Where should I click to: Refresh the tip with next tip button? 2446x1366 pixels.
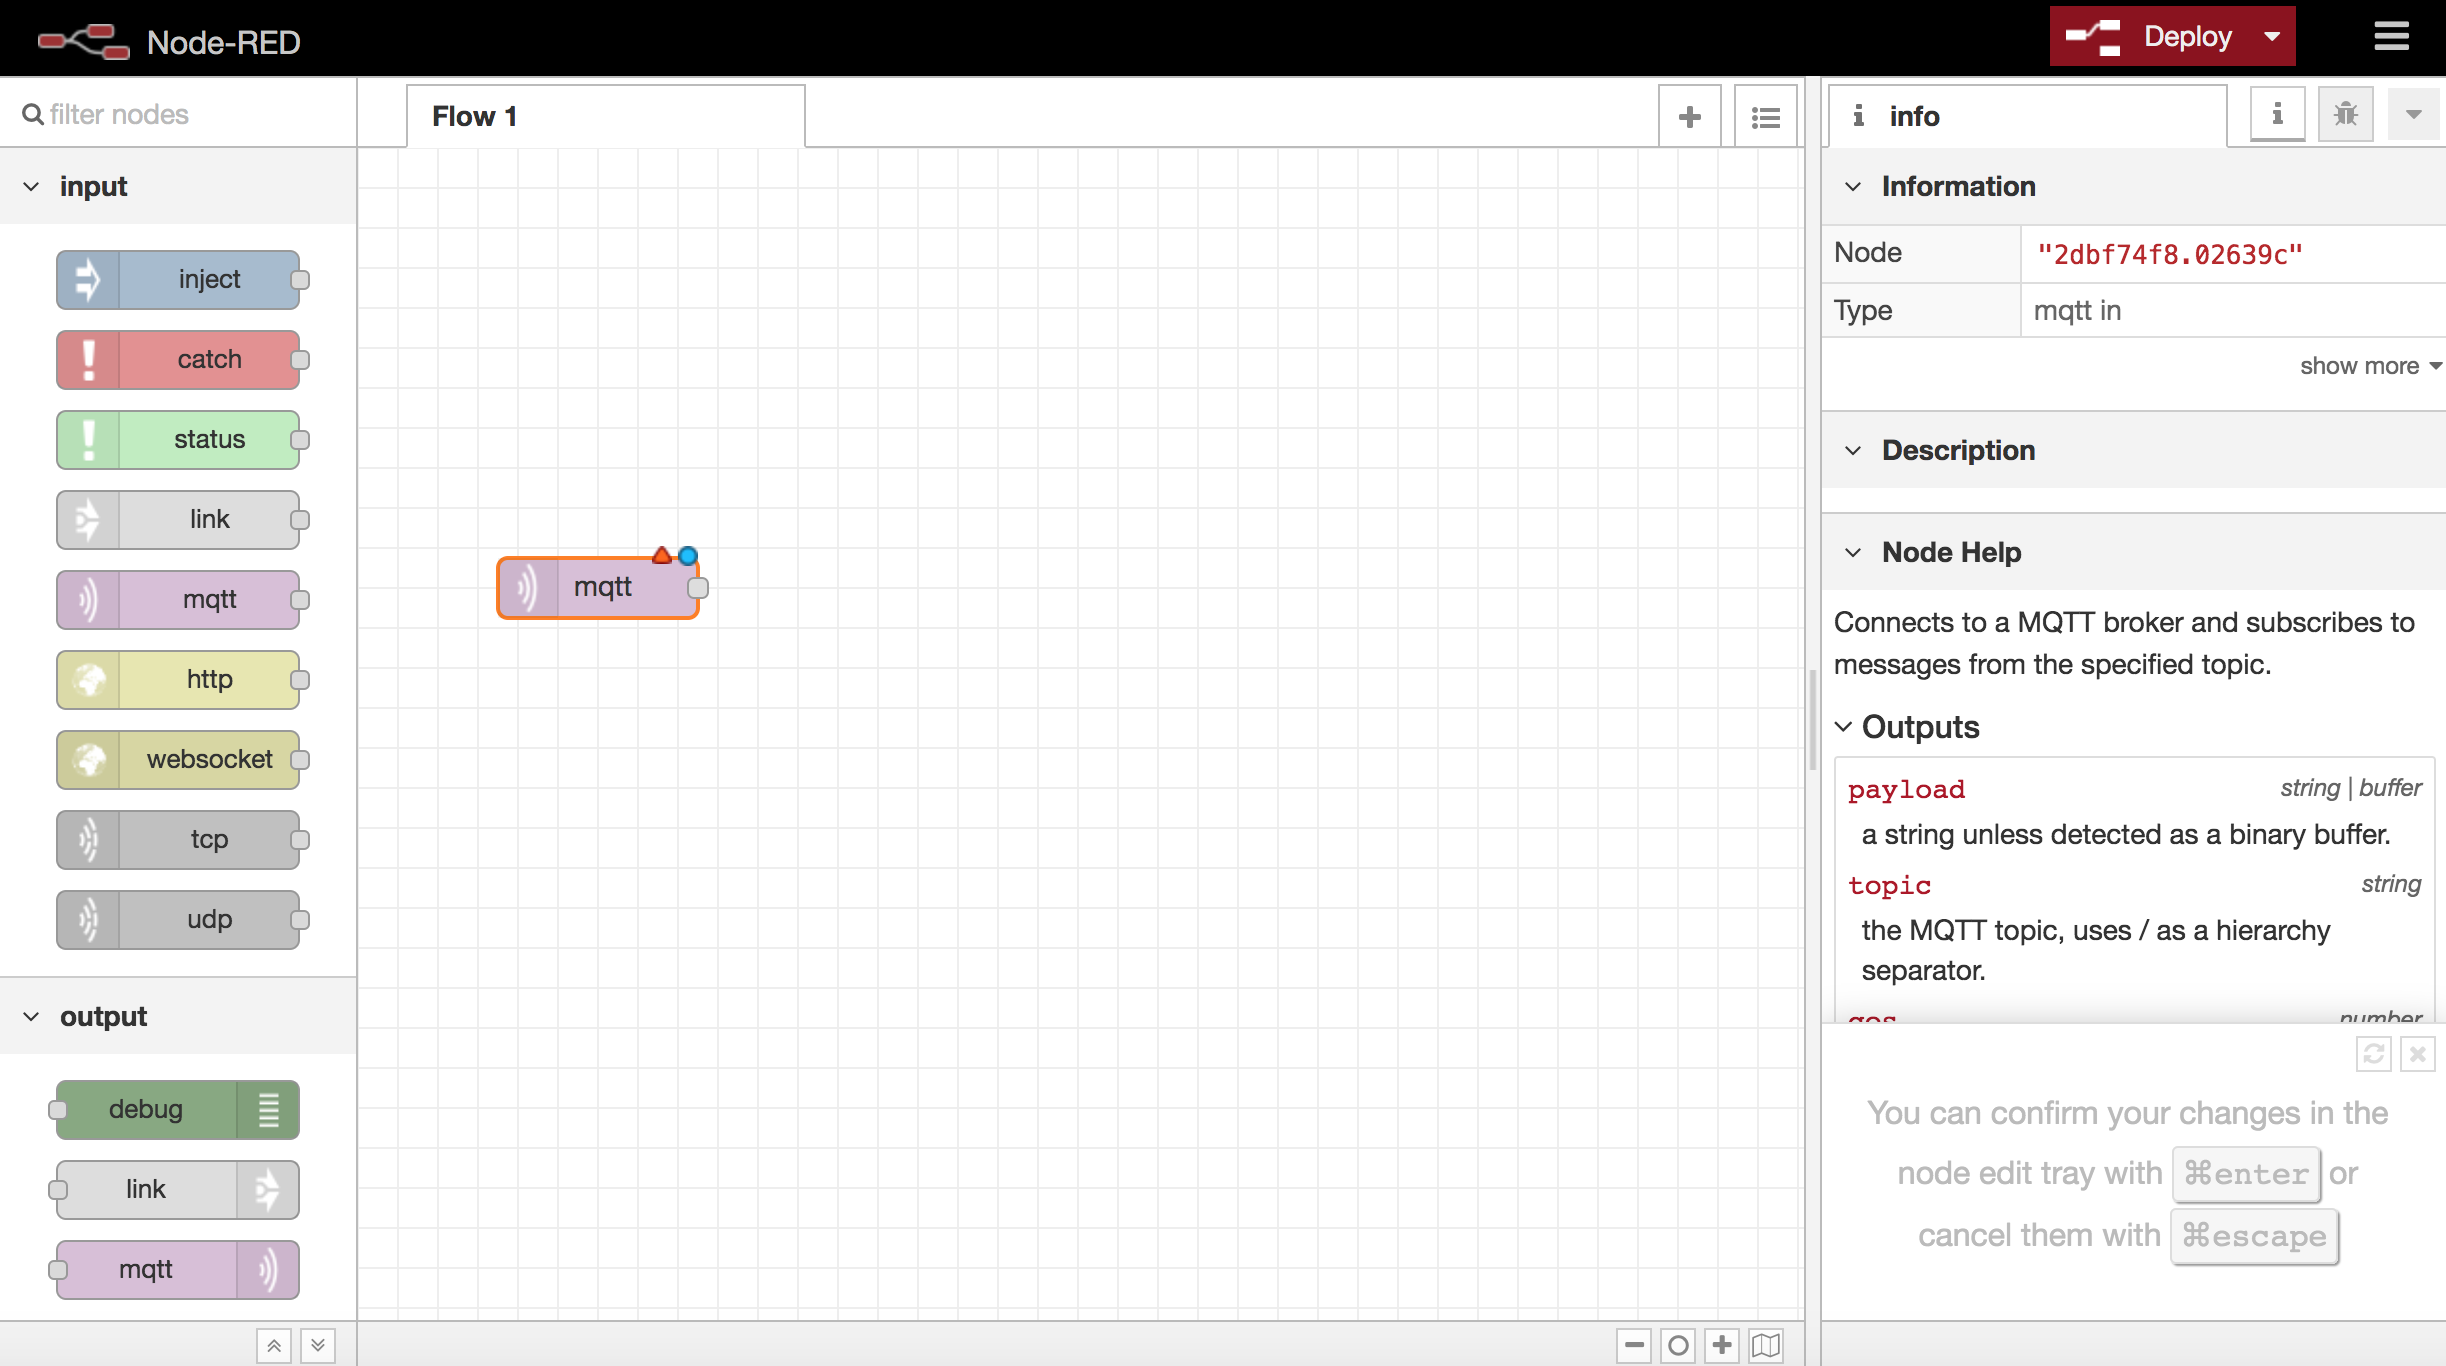[x=2374, y=1054]
